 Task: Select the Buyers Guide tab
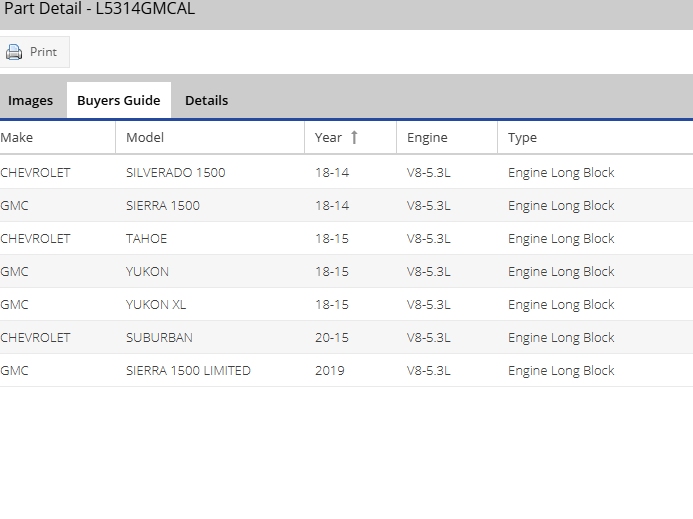tap(119, 100)
